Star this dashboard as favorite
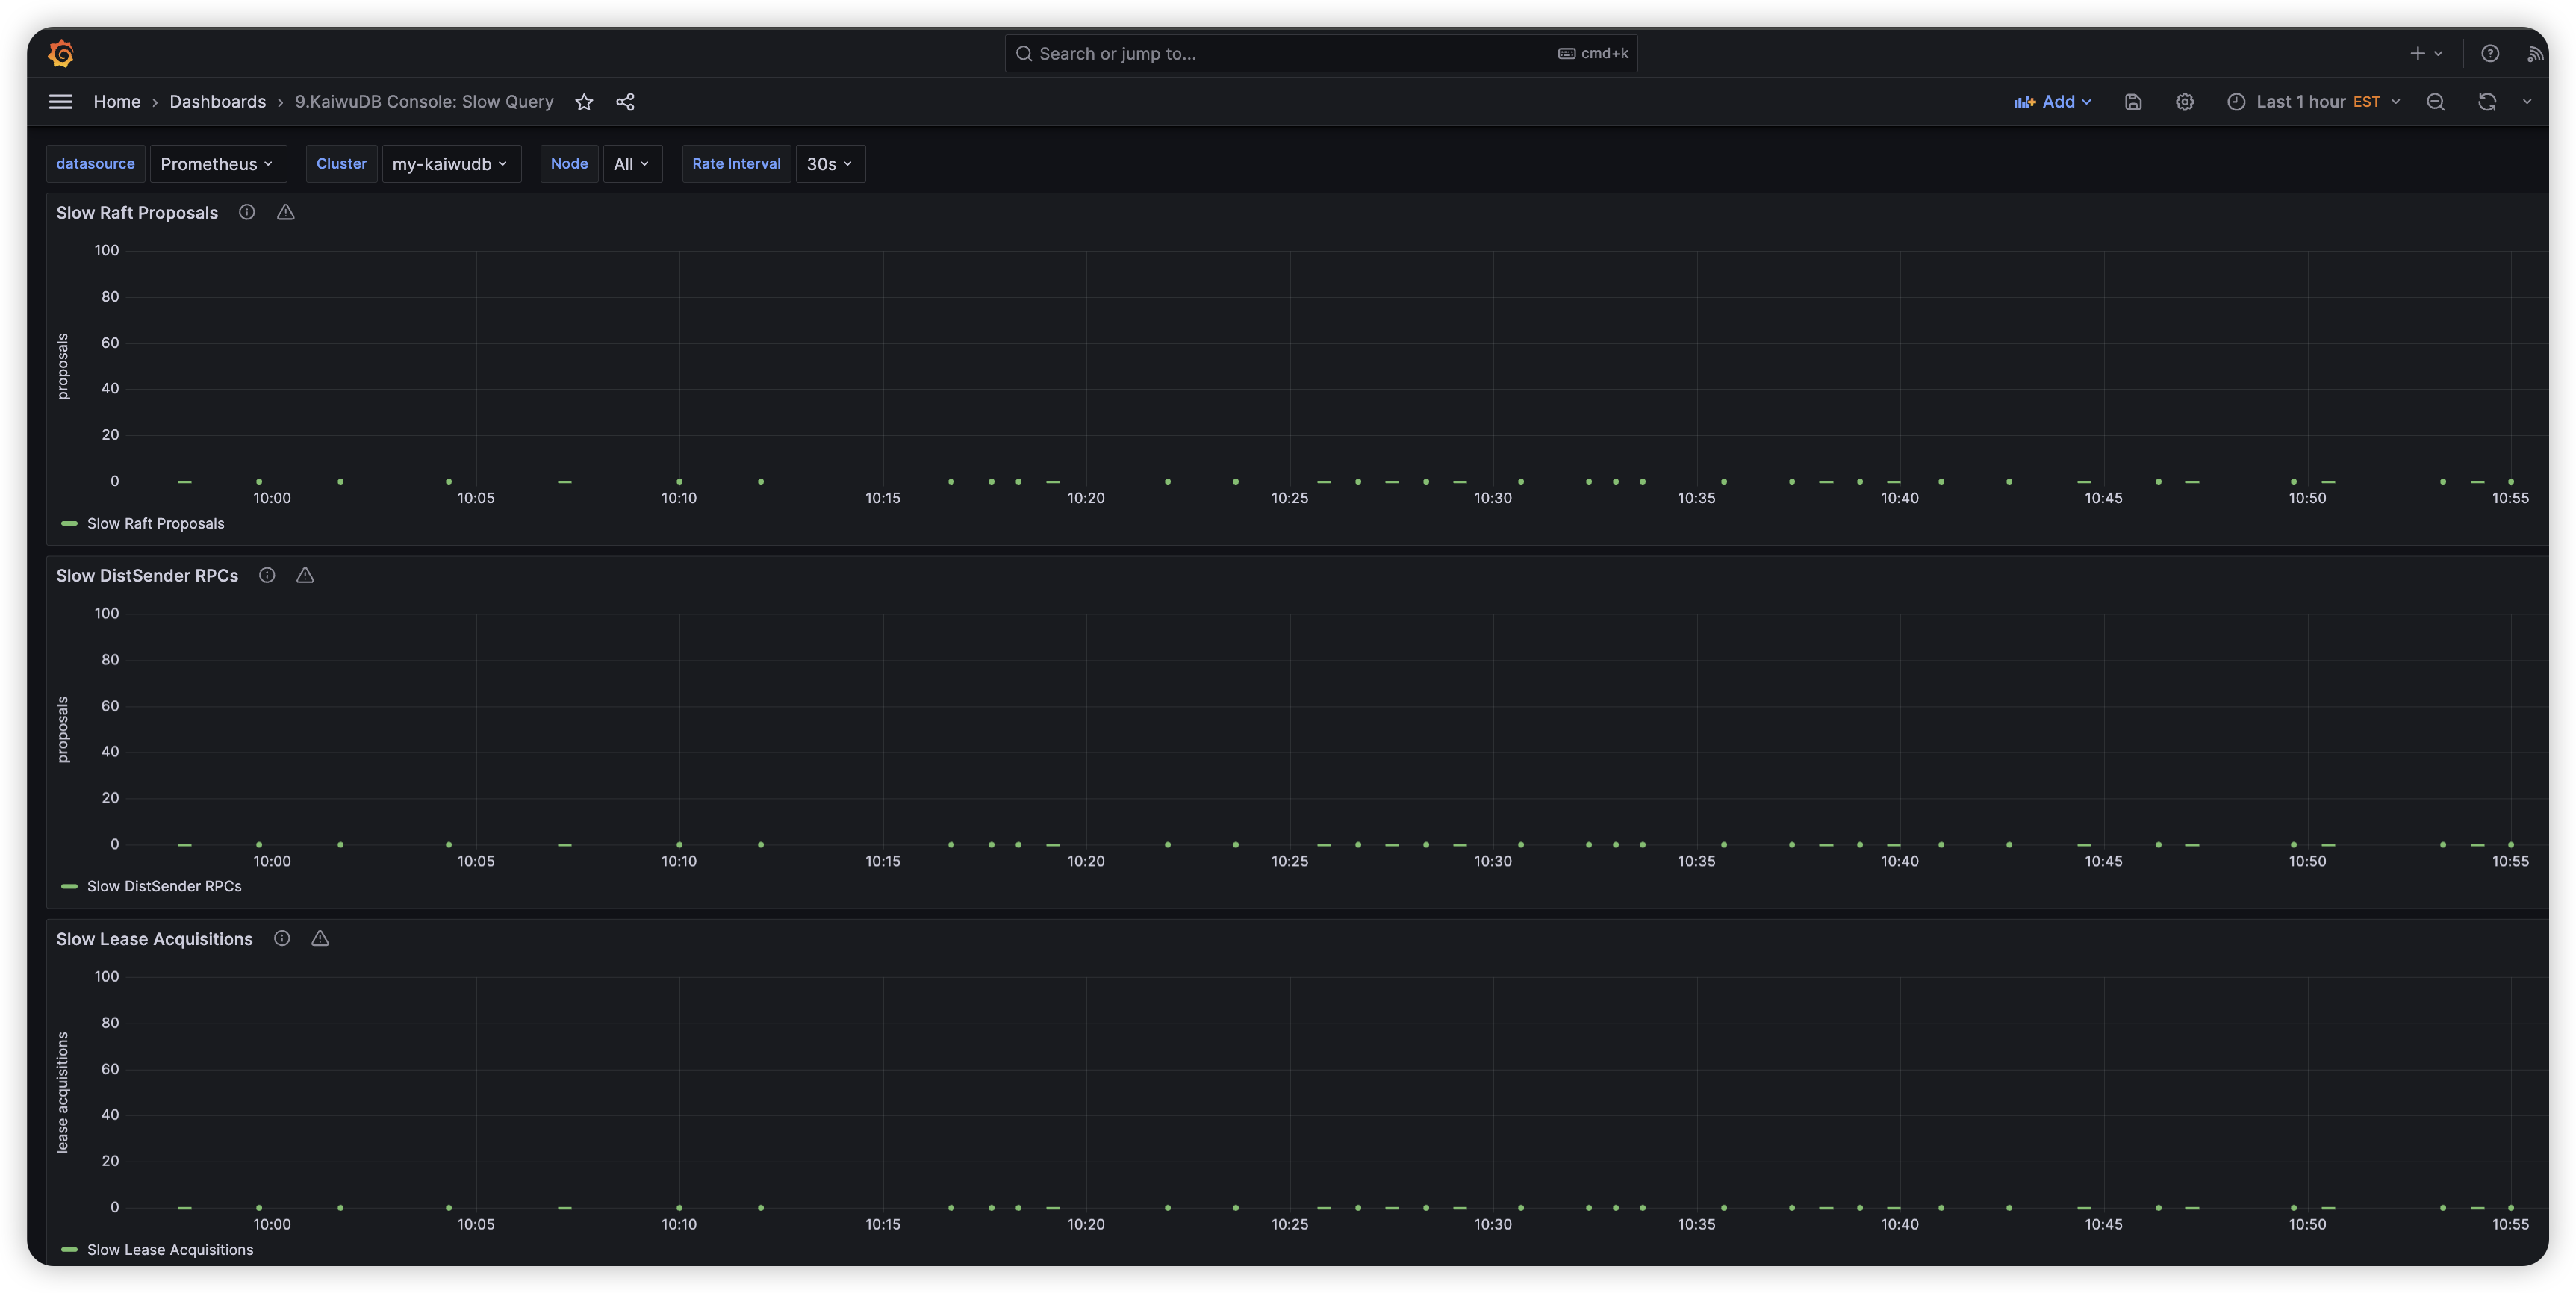2576x1293 pixels. [x=584, y=102]
